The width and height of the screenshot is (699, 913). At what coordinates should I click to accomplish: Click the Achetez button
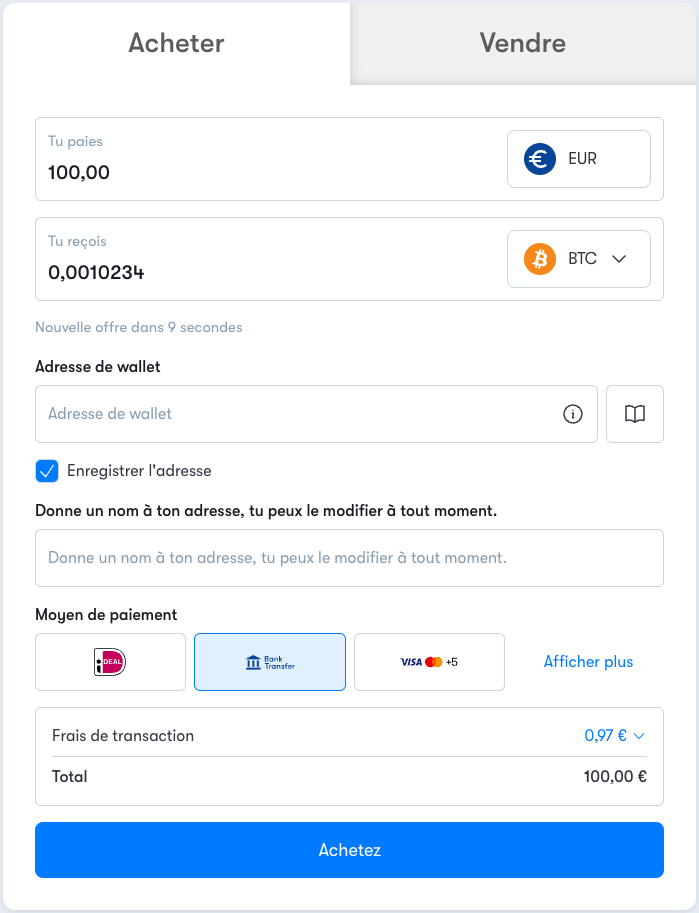pyautogui.click(x=350, y=850)
